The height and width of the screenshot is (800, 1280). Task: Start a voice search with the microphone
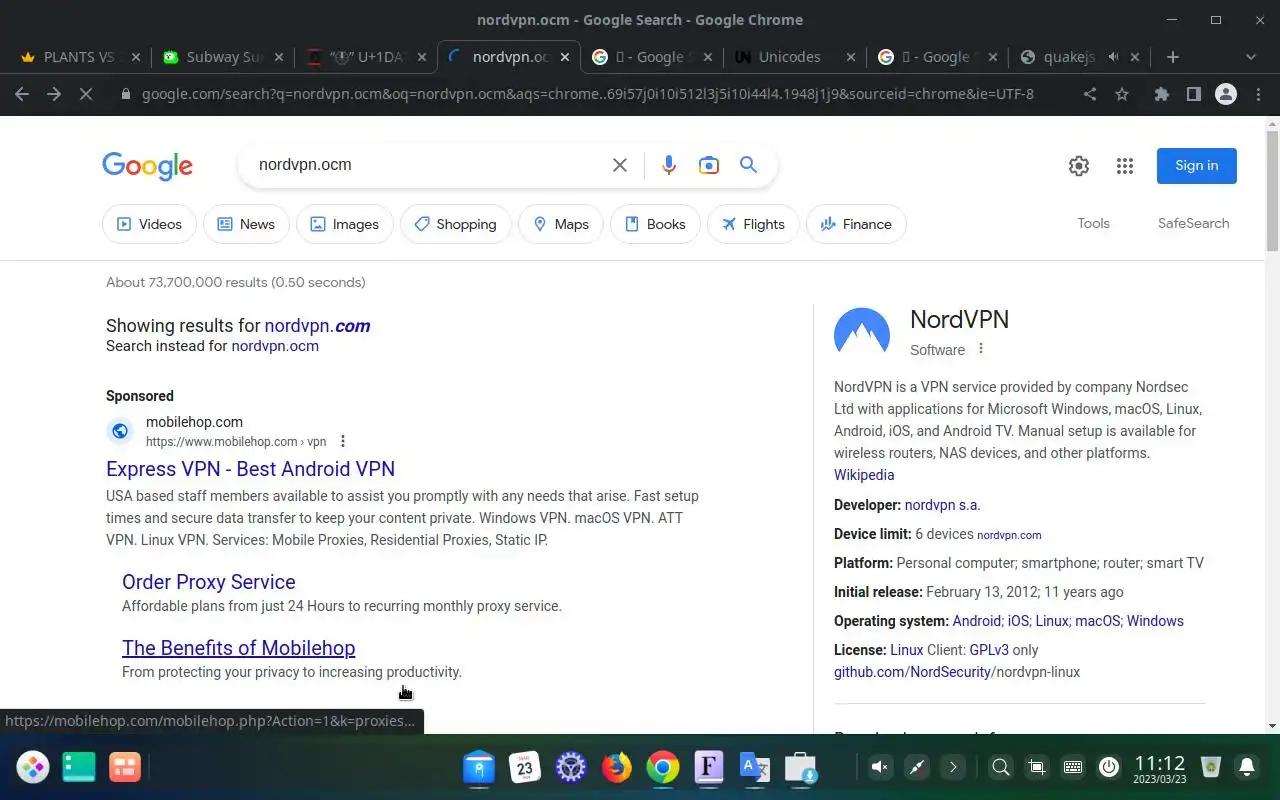click(669, 165)
